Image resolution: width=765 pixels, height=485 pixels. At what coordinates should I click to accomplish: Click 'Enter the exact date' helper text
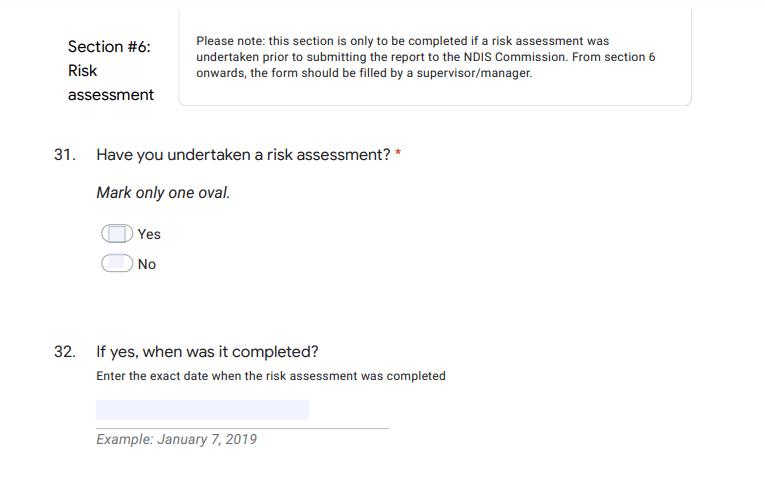pyautogui.click(x=271, y=376)
